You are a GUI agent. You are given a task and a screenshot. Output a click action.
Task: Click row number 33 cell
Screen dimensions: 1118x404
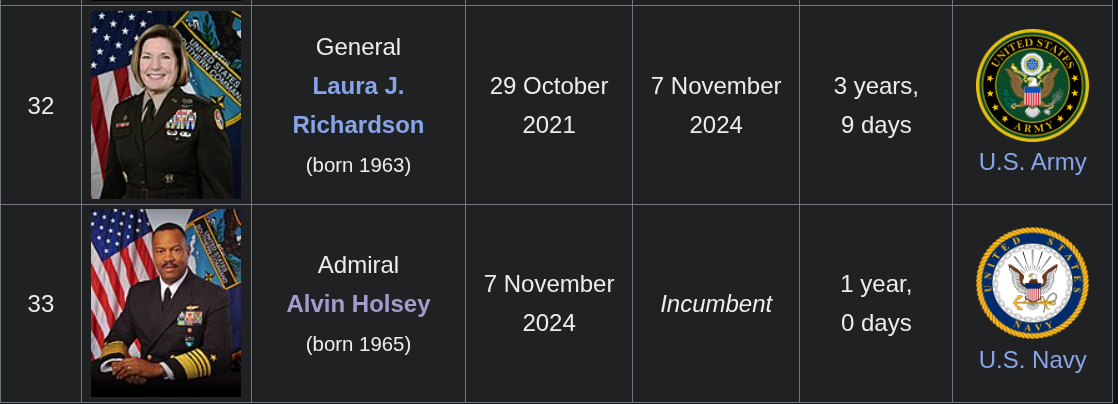tap(41, 303)
